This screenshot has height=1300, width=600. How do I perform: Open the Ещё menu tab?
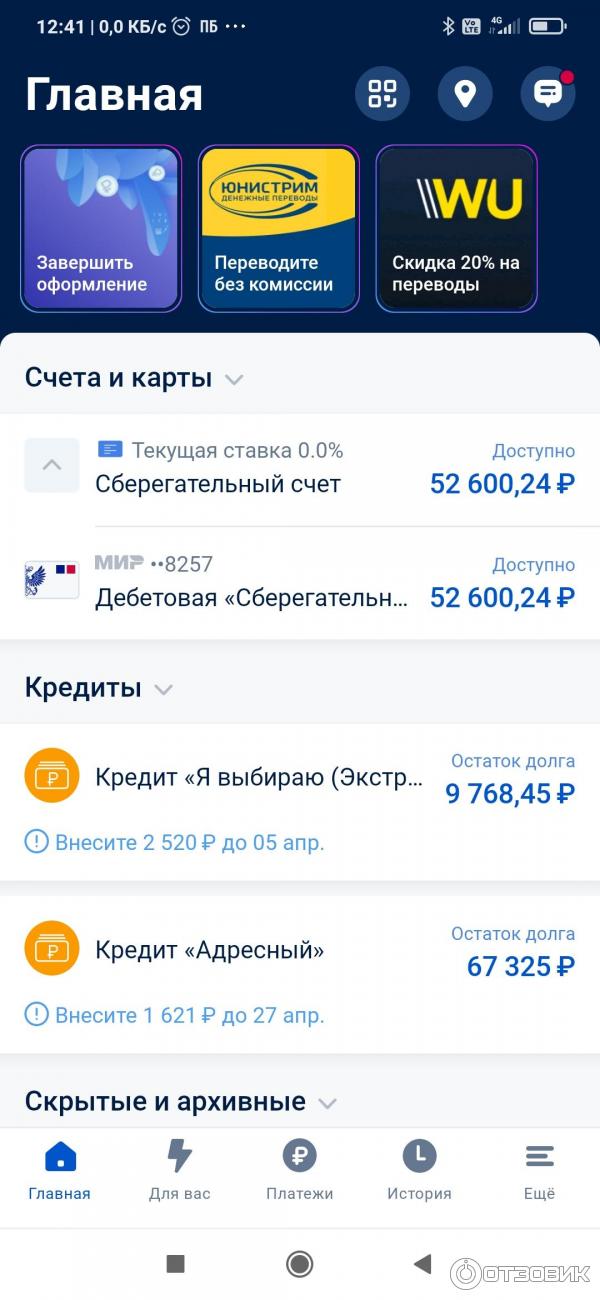(539, 1170)
